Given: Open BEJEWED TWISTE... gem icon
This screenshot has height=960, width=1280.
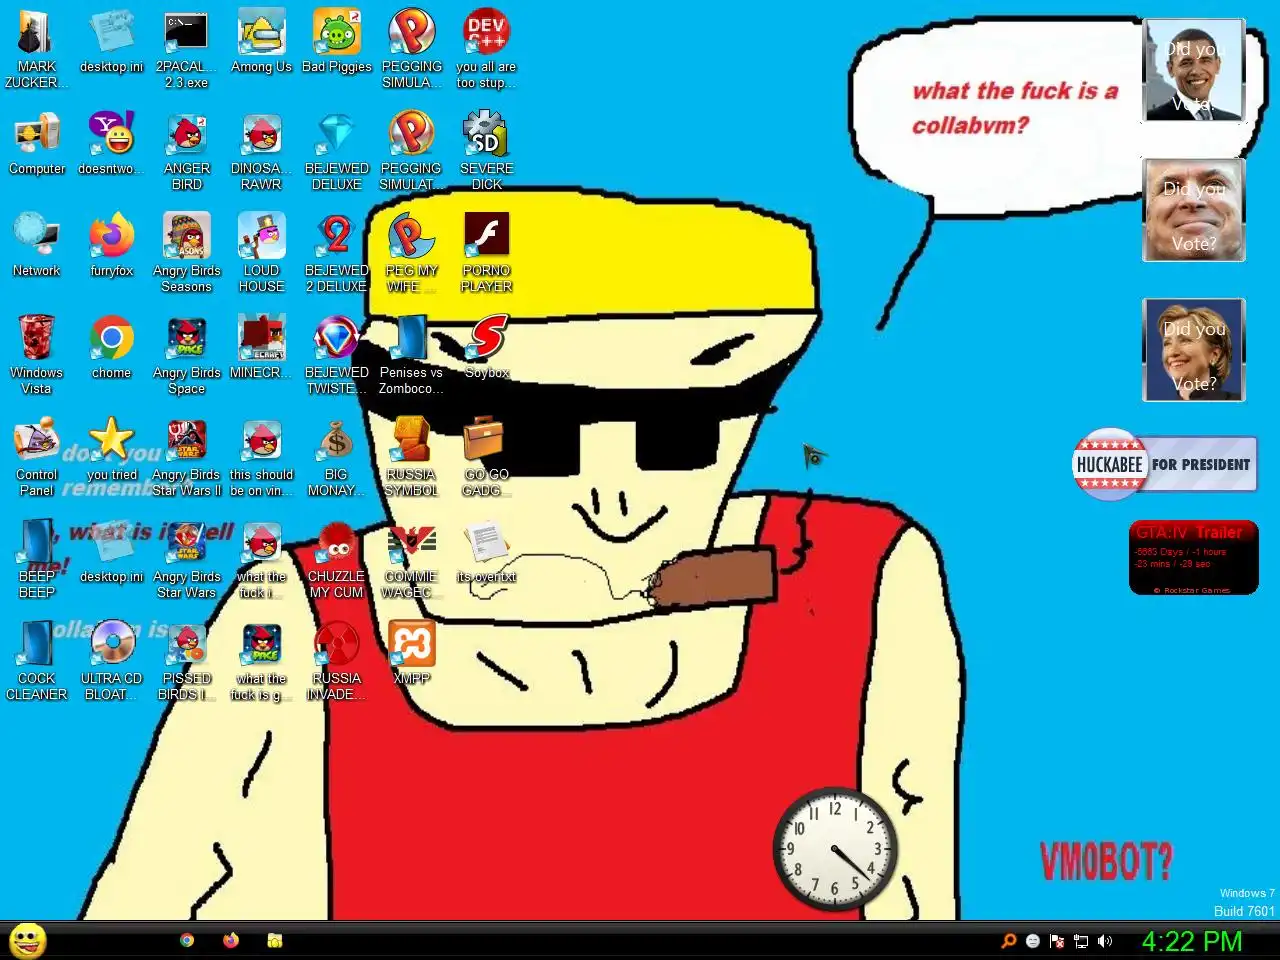Looking at the screenshot, I should click(x=337, y=354).
